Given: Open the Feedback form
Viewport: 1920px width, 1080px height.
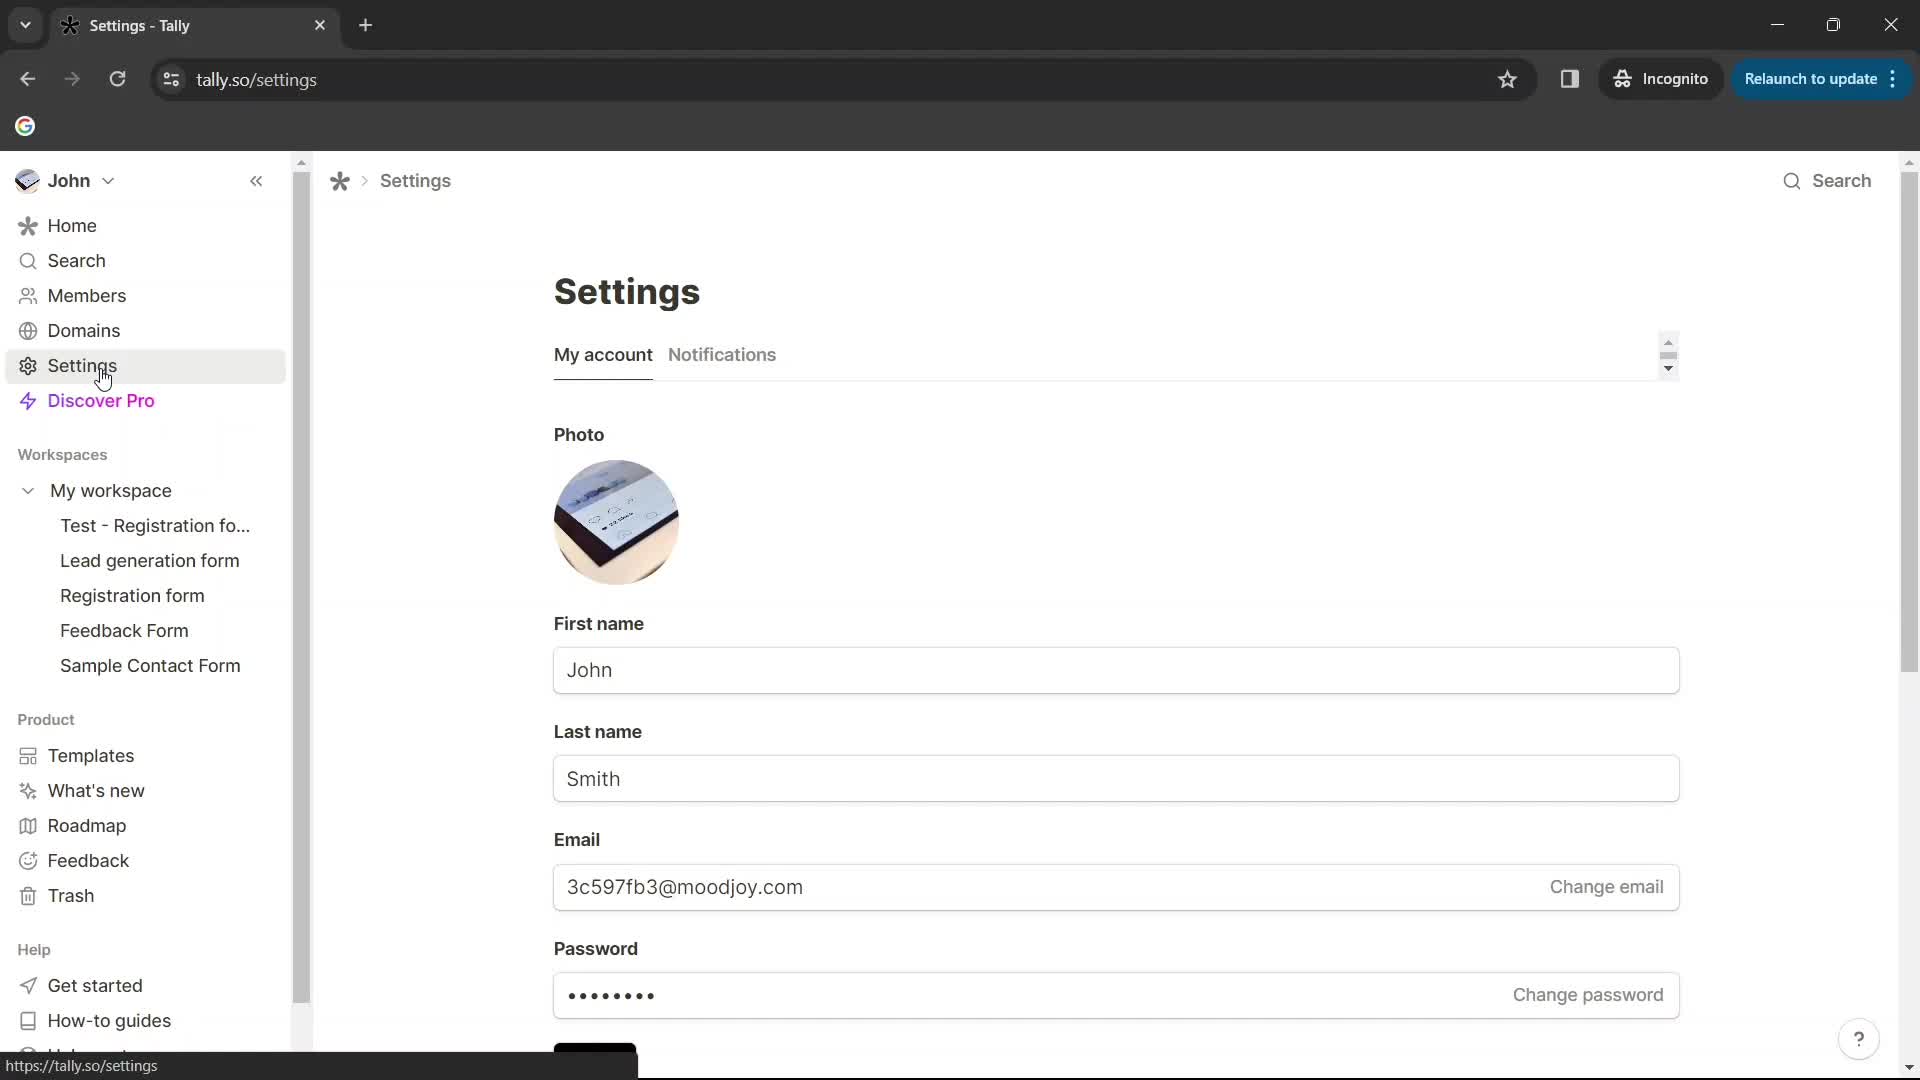Looking at the screenshot, I should click(x=125, y=630).
